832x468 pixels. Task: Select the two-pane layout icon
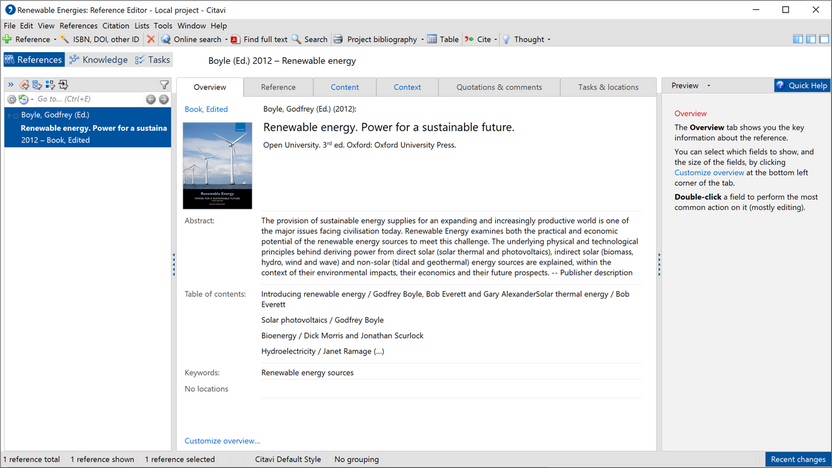click(x=811, y=39)
